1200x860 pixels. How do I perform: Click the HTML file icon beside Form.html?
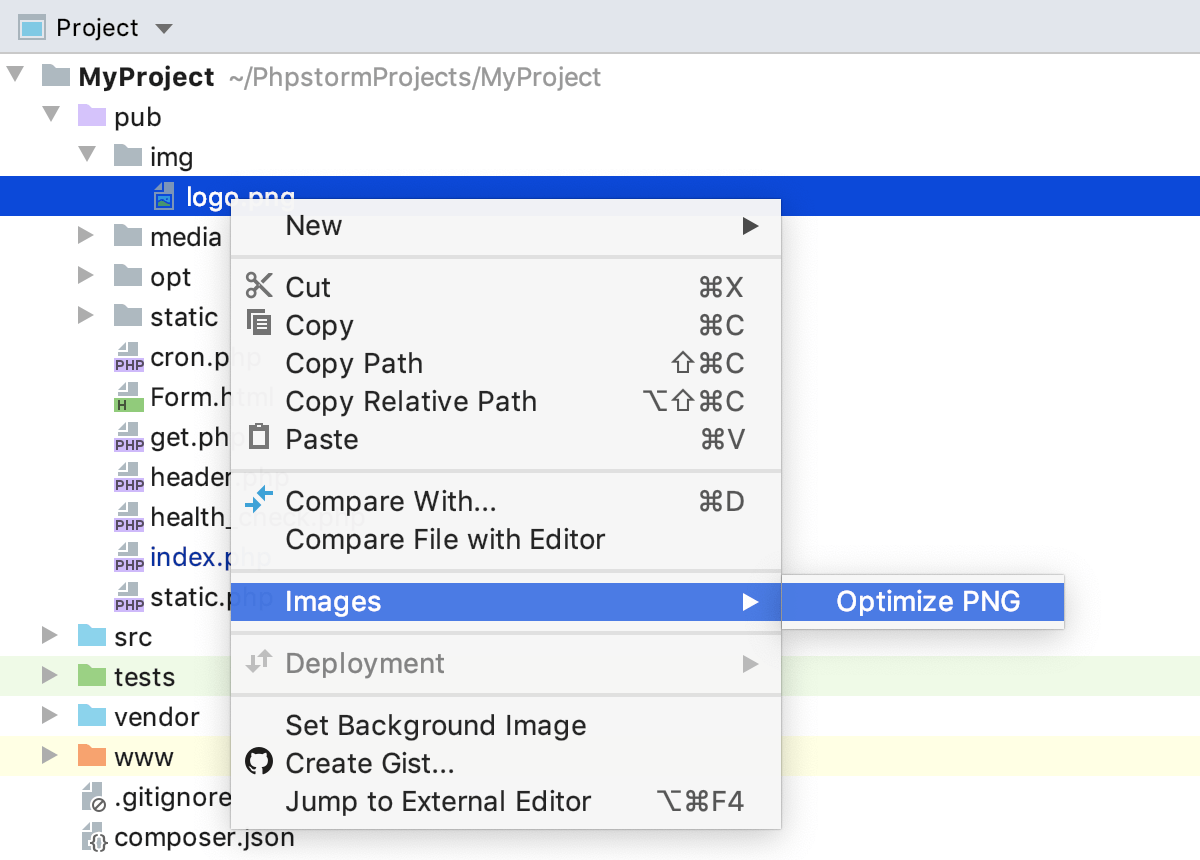[x=128, y=397]
